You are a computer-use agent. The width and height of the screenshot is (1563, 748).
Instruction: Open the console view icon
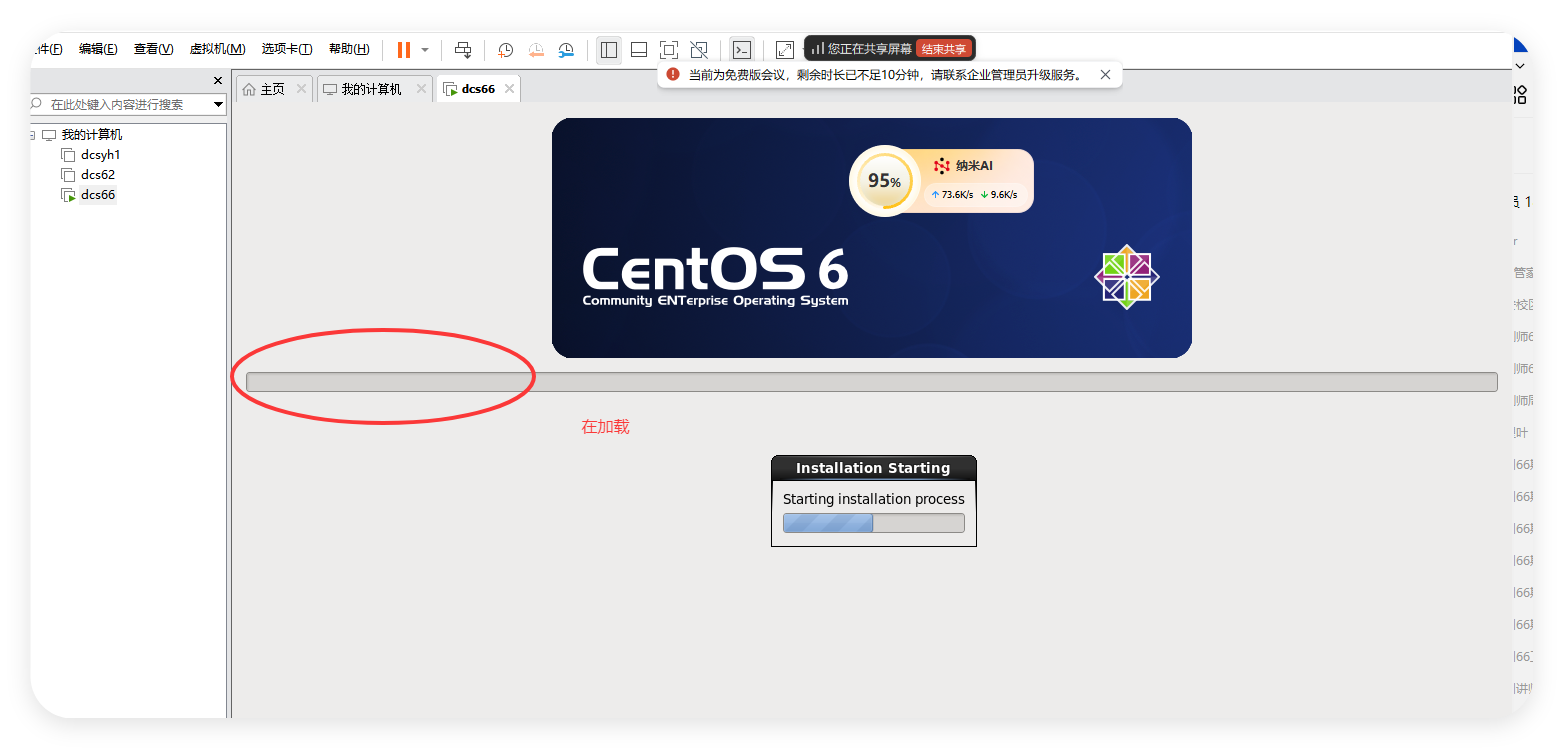[x=741, y=50]
